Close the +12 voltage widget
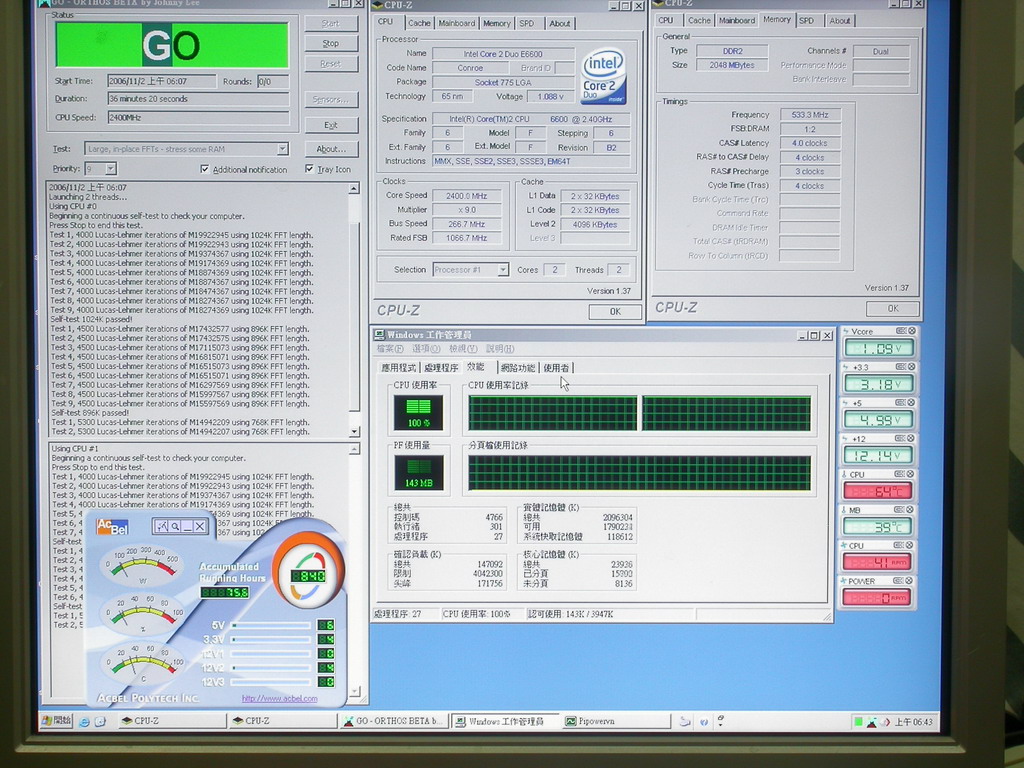1024x768 pixels. coord(912,438)
